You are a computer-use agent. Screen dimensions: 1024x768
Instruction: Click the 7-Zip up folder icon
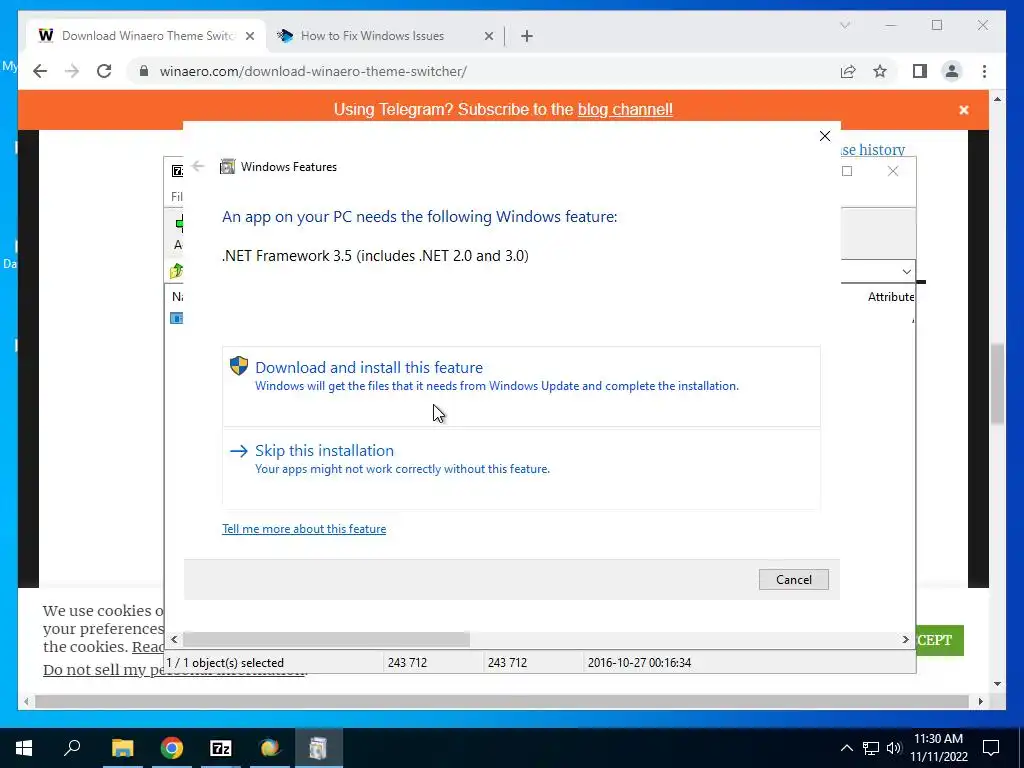click(176, 271)
